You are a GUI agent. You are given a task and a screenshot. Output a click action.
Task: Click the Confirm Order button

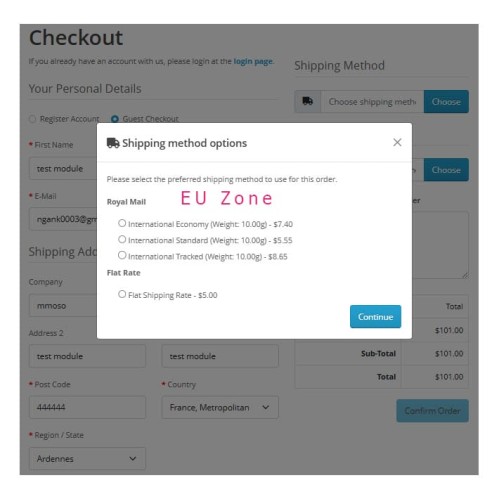point(432,411)
